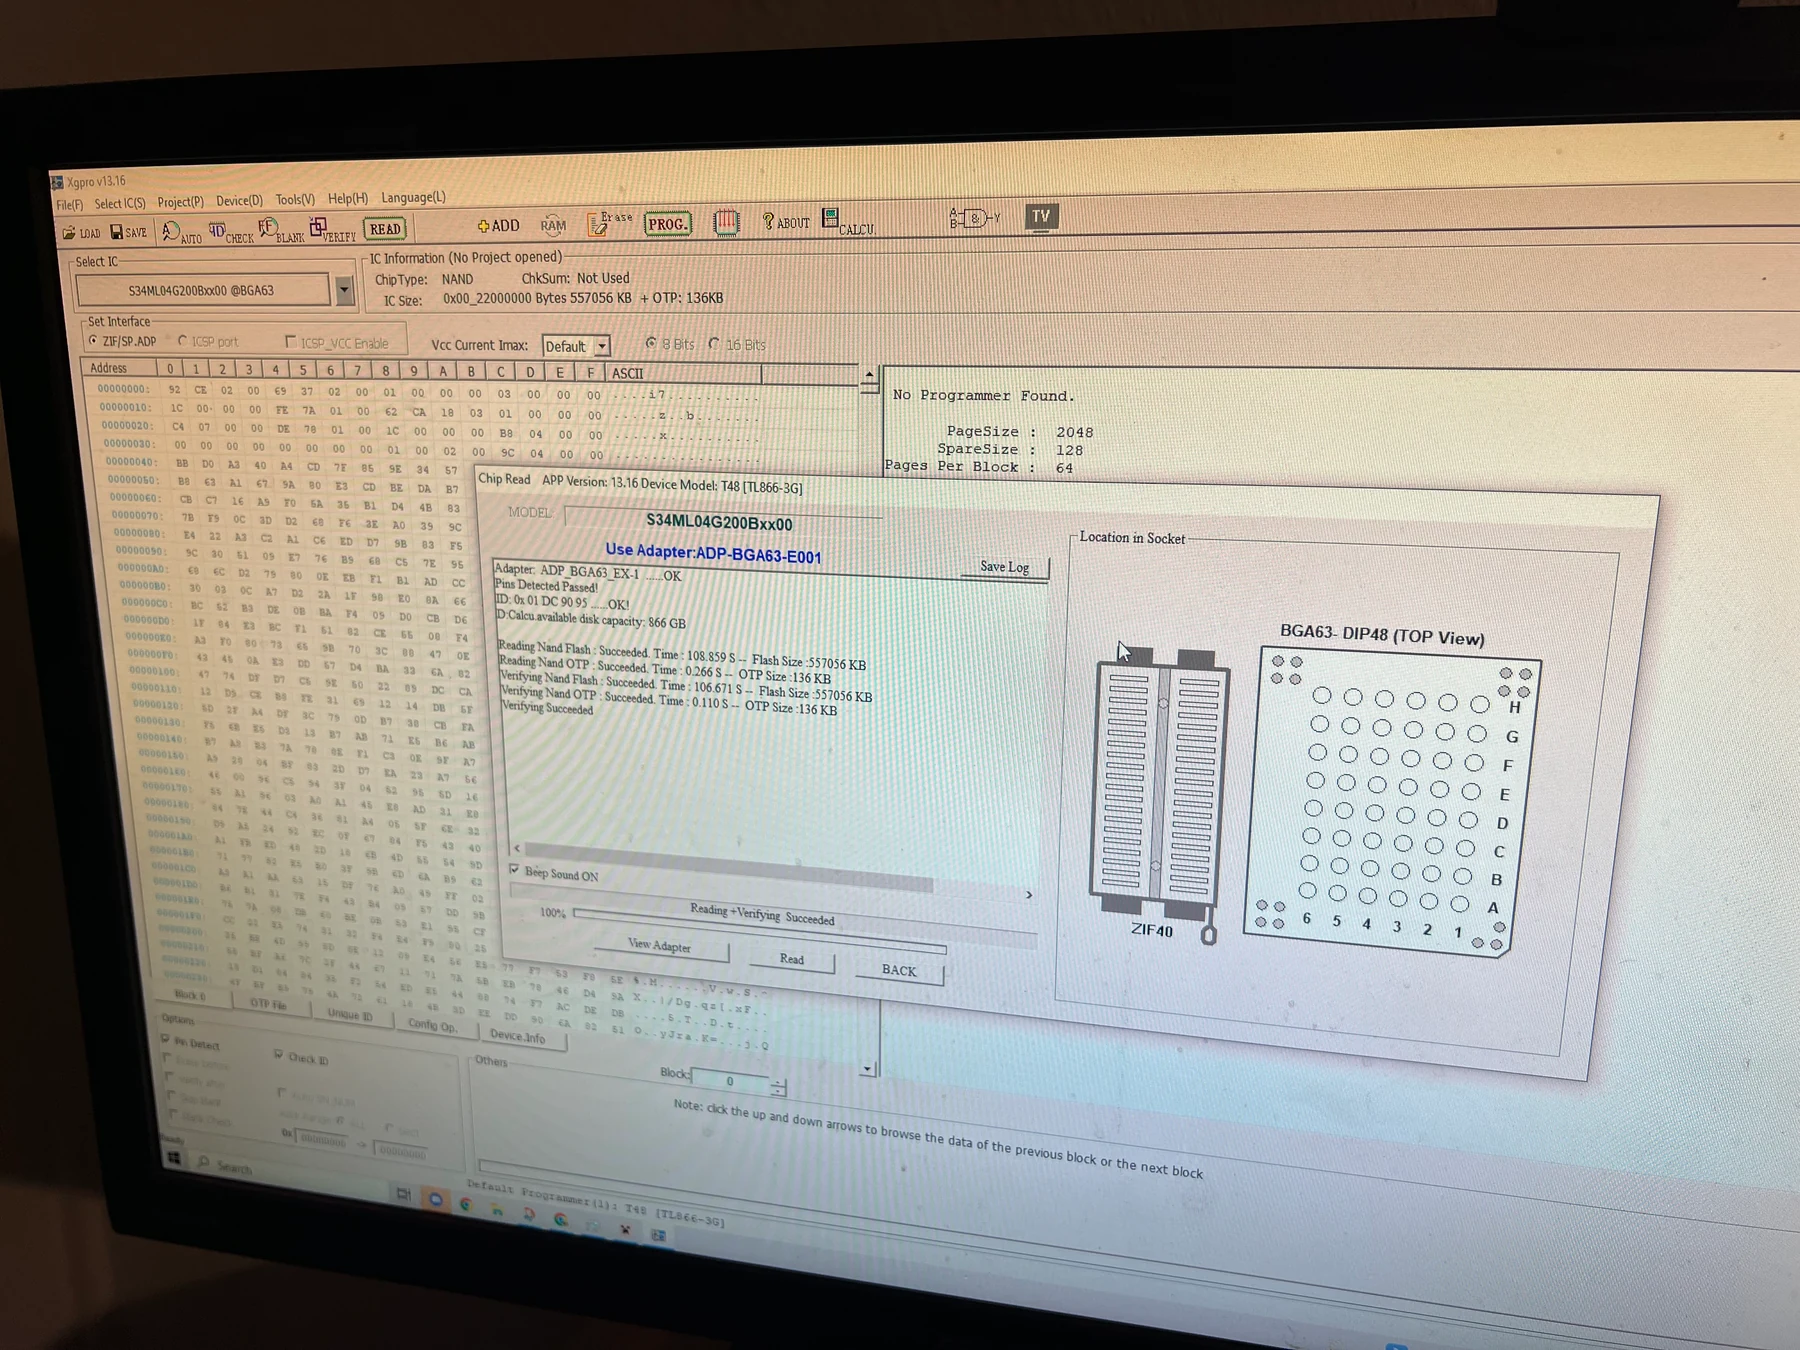Click the ID CHECK toolbar icon
Viewport: 1800px width, 1350px height.
(230, 232)
